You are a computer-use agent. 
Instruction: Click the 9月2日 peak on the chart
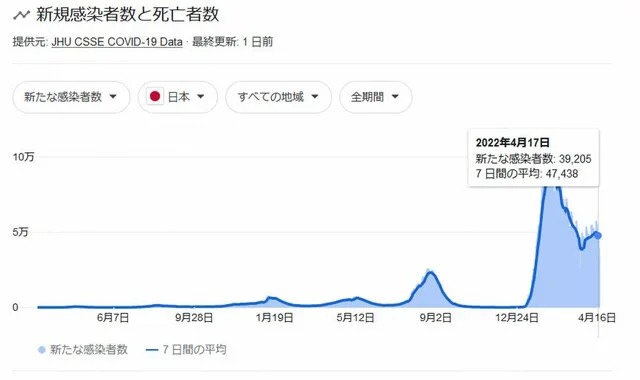click(430, 272)
